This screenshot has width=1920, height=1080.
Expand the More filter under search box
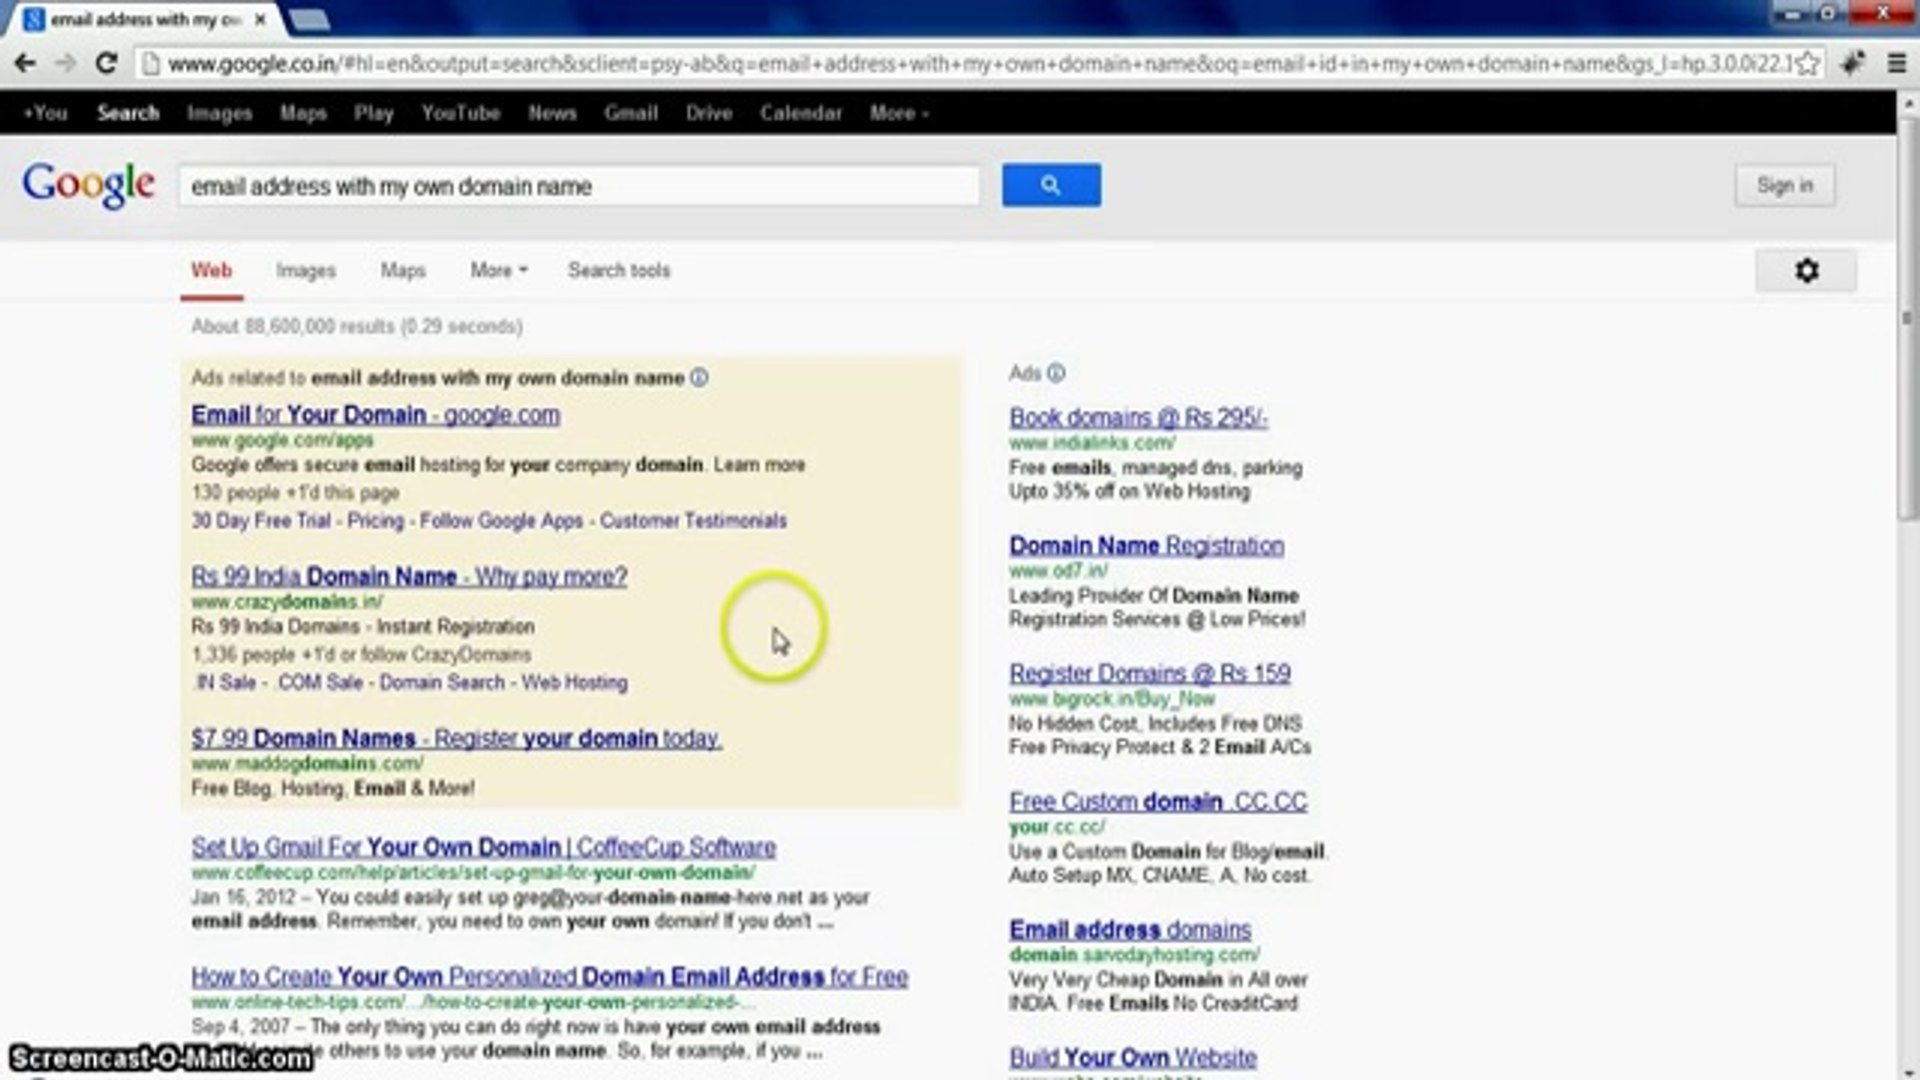498,270
